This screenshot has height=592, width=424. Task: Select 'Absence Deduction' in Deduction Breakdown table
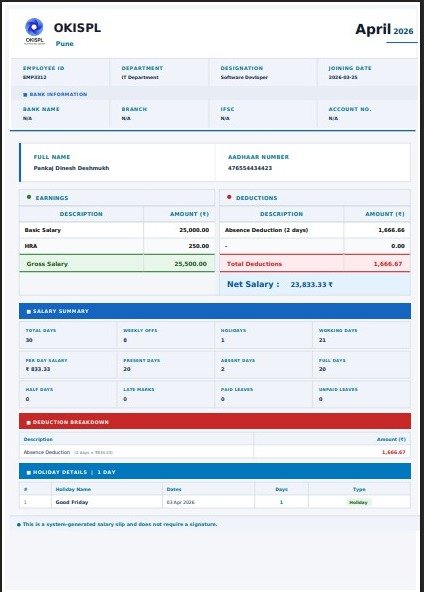(x=47, y=452)
